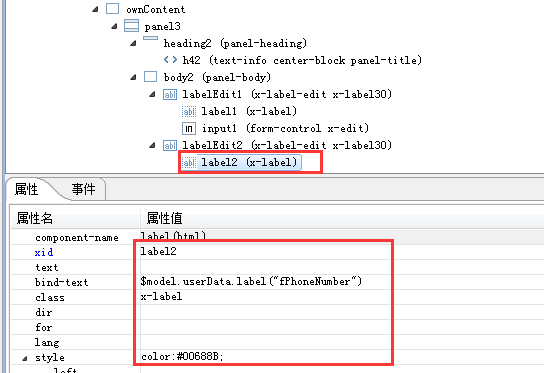
Task: Collapse the labelEdit1 tree node
Action: (153, 94)
